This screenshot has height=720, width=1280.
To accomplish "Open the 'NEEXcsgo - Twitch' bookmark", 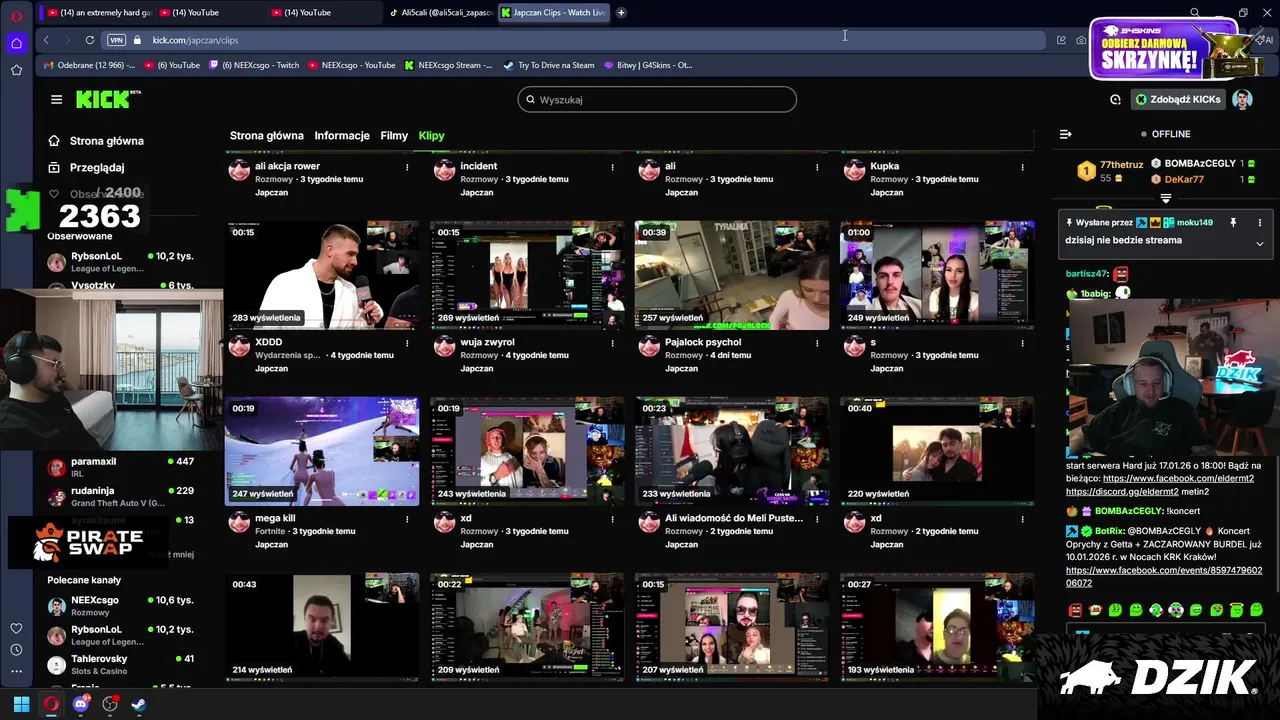I will [x=253, y=65].
